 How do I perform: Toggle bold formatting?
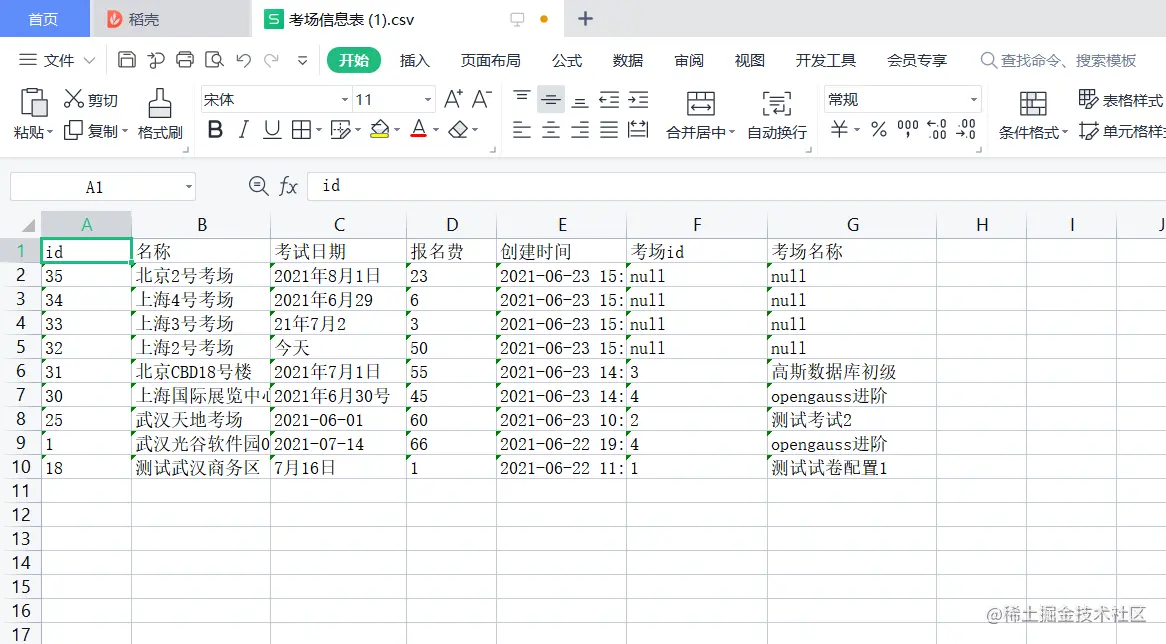coord(216,130)
